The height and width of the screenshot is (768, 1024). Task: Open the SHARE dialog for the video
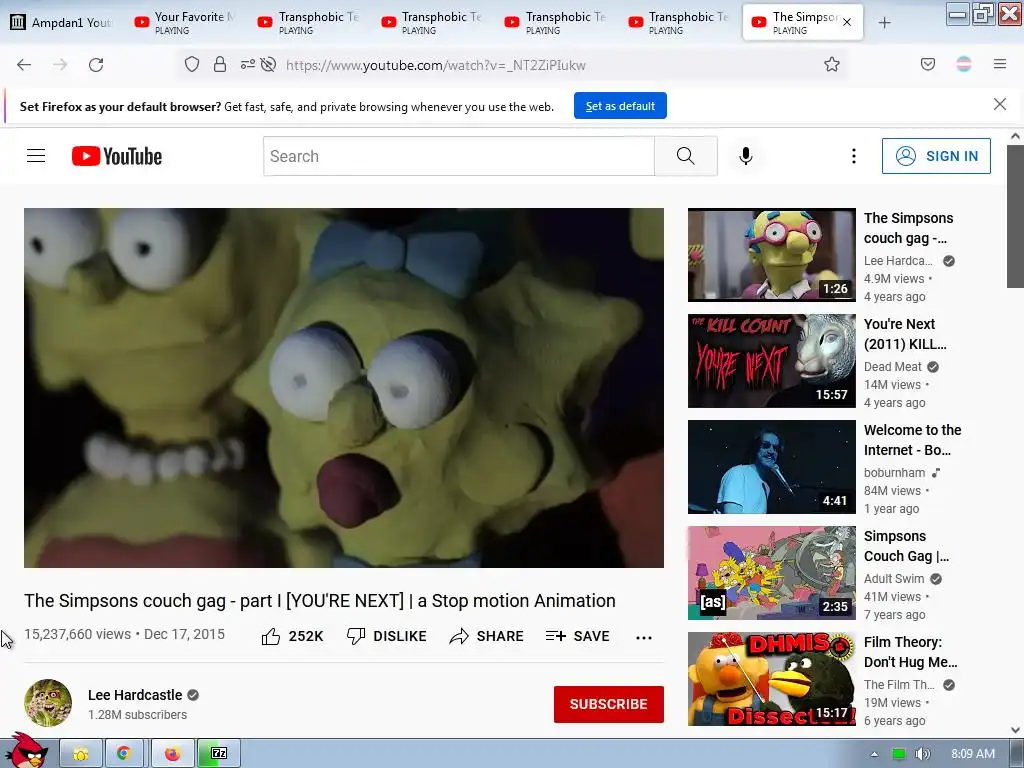(487, 636)
